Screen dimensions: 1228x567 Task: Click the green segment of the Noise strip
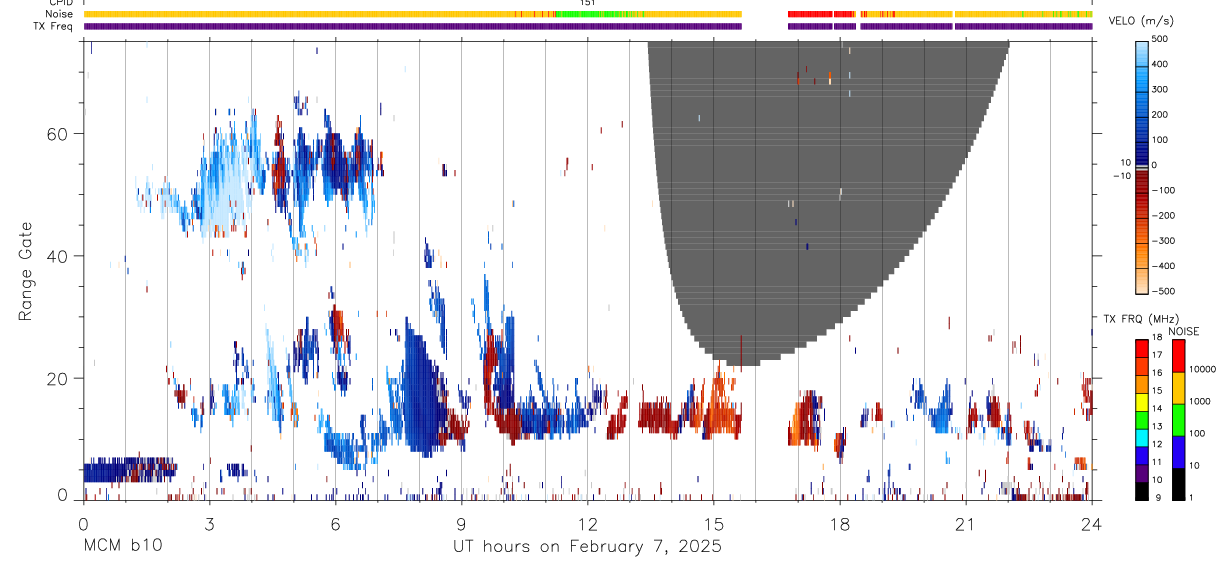tap(588, 14)
